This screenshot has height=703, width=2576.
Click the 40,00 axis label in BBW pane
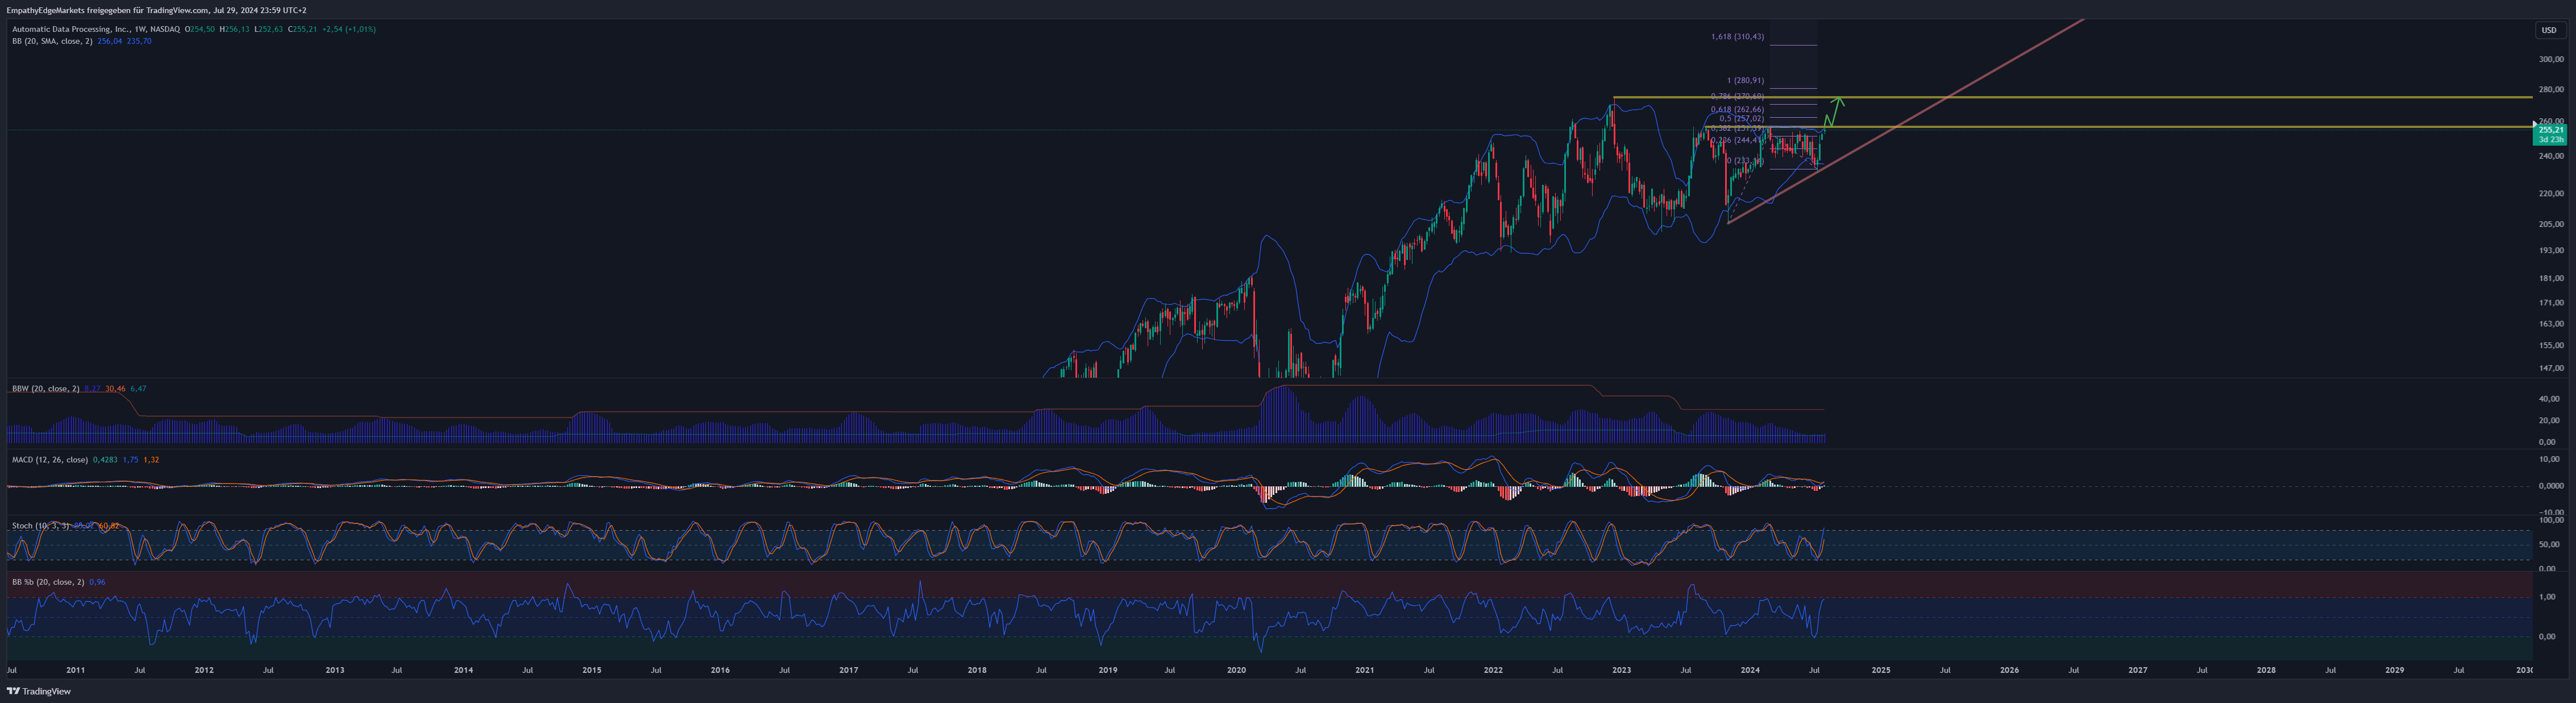(2548, 398)
